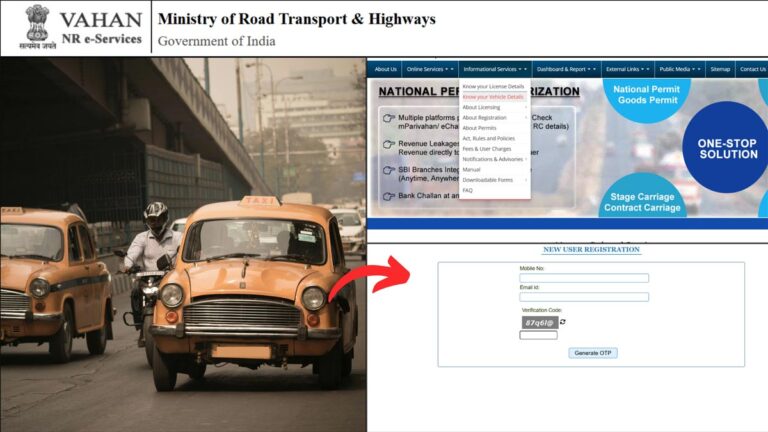Click the Verification Code: label
This screenshot has width=768, height=432.
click(x=542, y=310)
